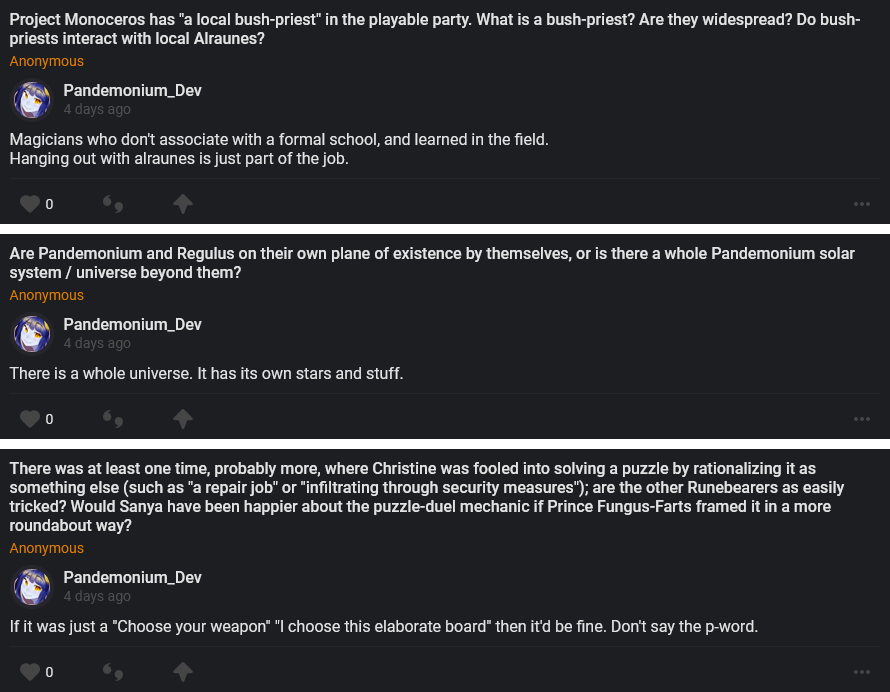Quote the Choose your weapon answer
890x692 pixels.
click(x=113, y=671)
